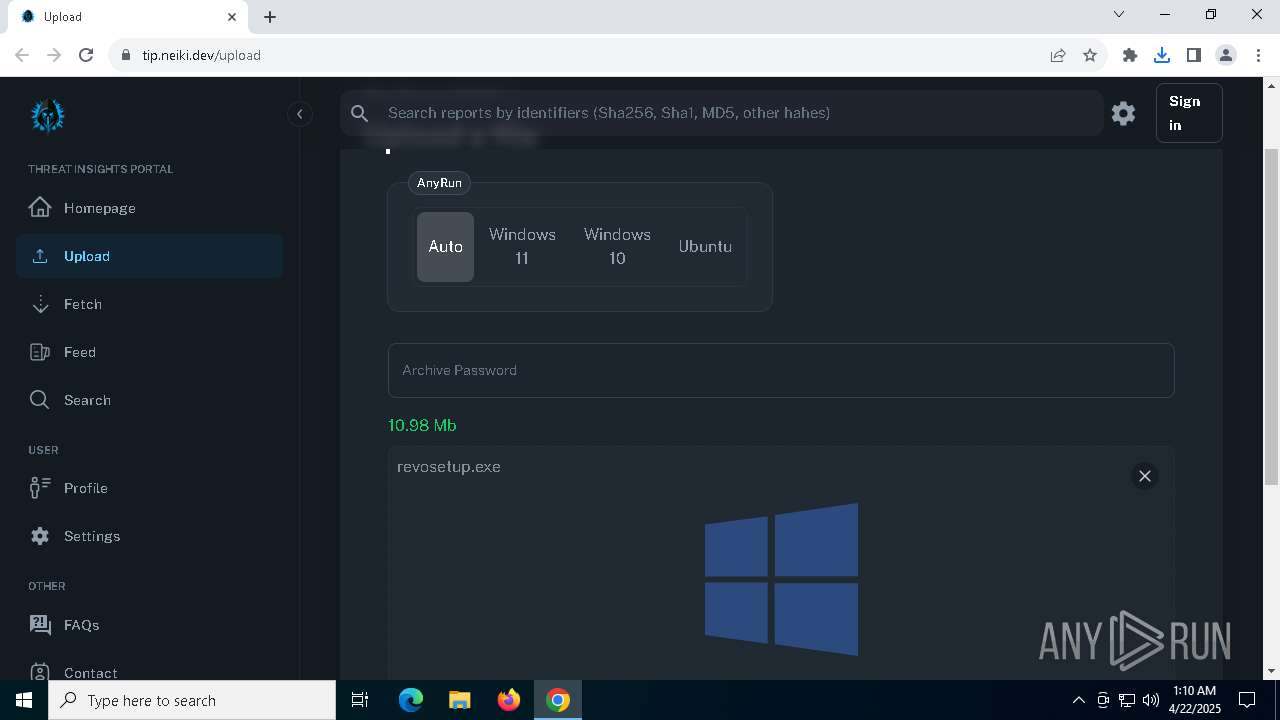The image size is (1280, 720).
Task: Remove revosetup.exe with the X button
Action: click(1145, 476)
